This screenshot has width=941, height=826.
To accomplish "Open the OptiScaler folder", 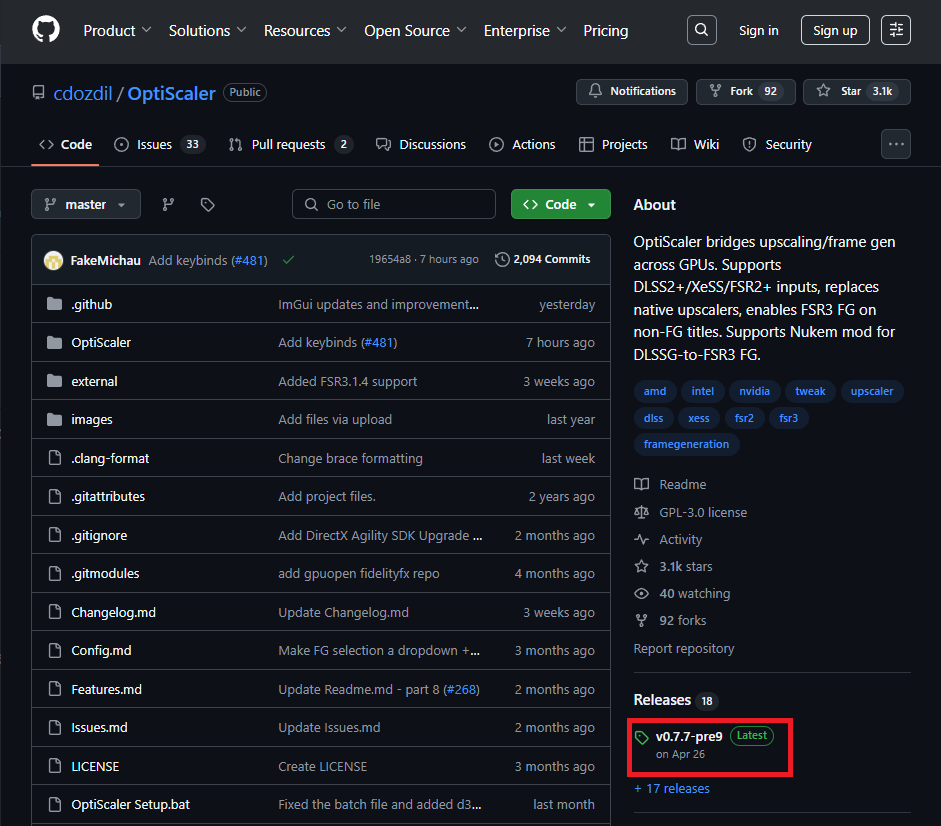I will [101, 342].
